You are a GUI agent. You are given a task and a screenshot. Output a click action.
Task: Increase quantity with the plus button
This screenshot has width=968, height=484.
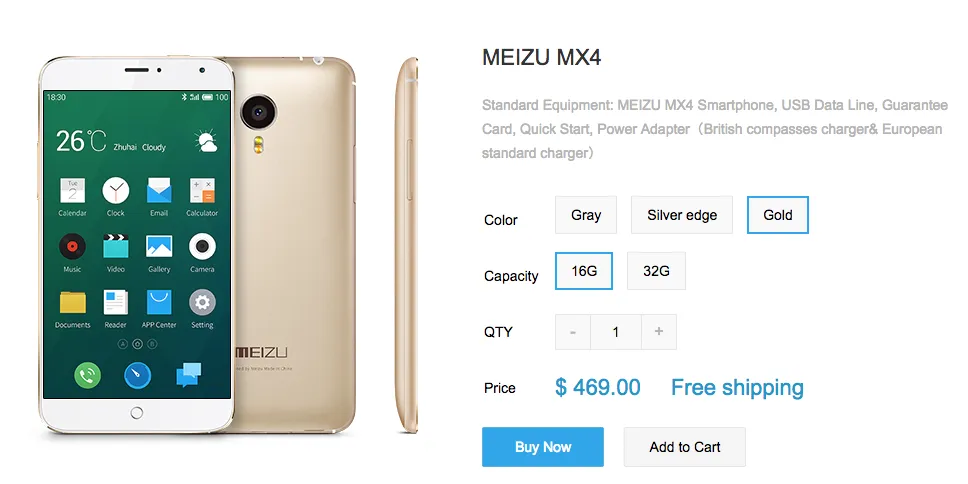(659, 332)
